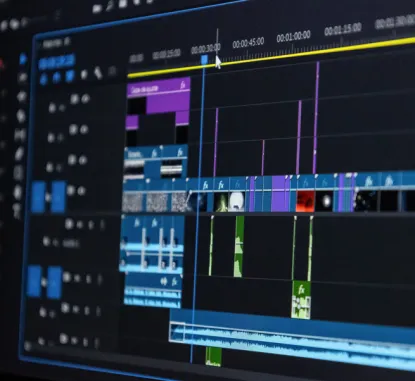The image size is (415, 381).
Task: Click the blue playhead timecode field
Action: coord(57,61)
